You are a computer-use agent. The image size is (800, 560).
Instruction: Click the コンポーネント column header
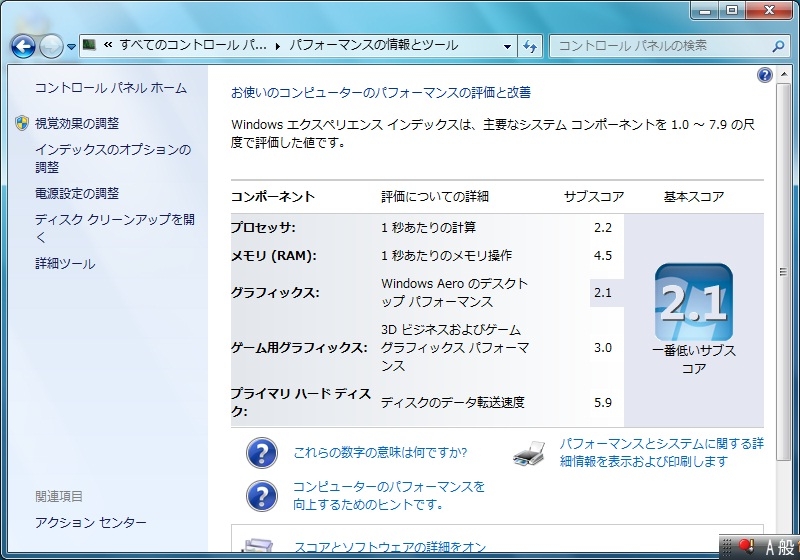pos(273,196)
